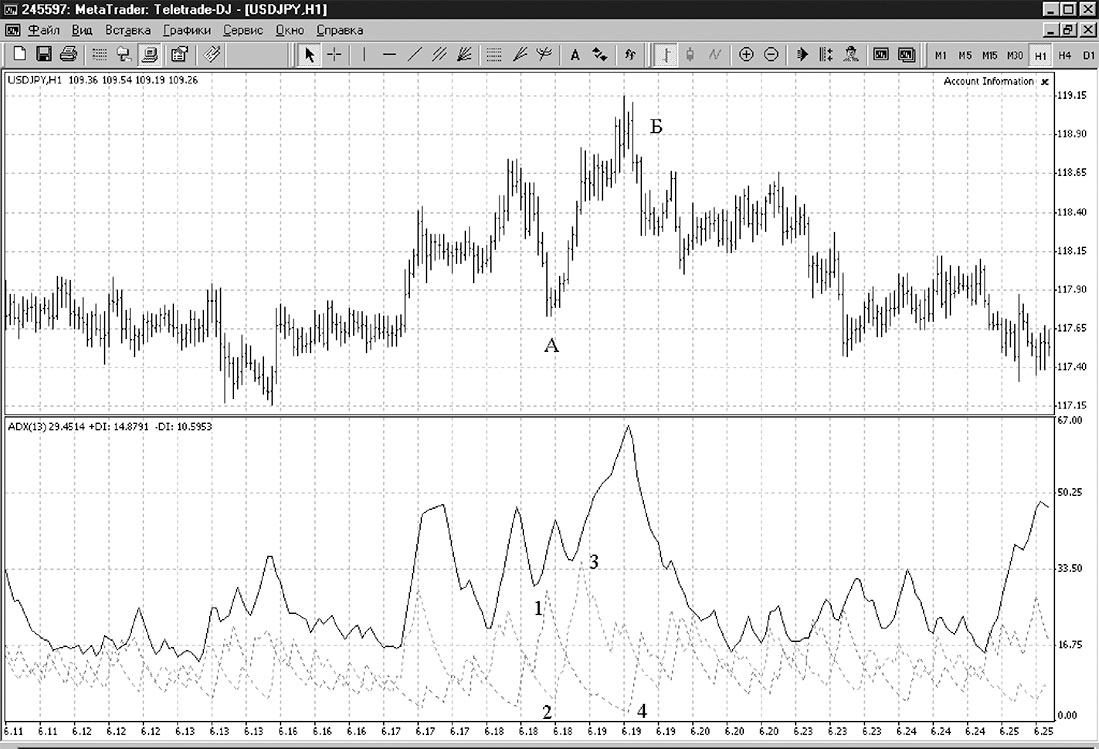Select the arrows symbols tool
The height and width of the screenshot is (749, 1099).
[600, 54]
